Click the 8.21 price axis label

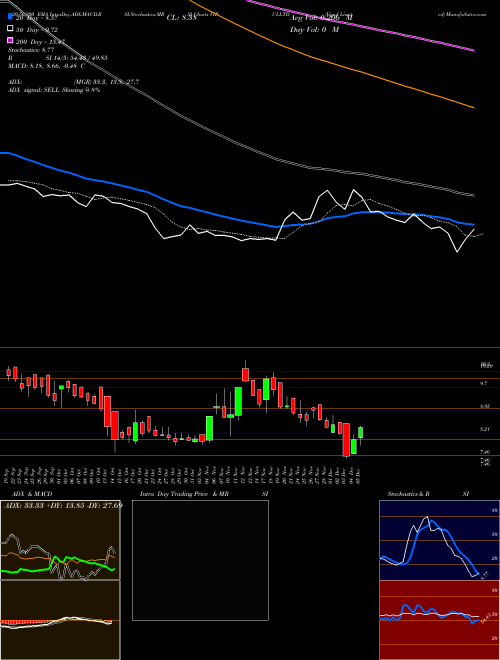pyautogui.click(x=485, y=430)
